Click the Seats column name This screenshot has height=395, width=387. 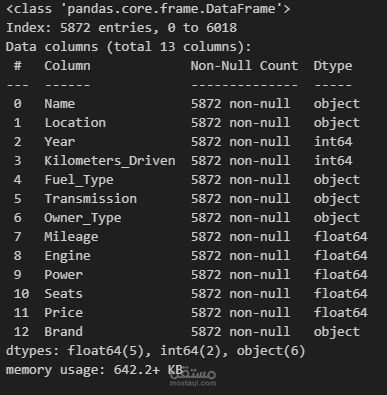tap(64, 294)
